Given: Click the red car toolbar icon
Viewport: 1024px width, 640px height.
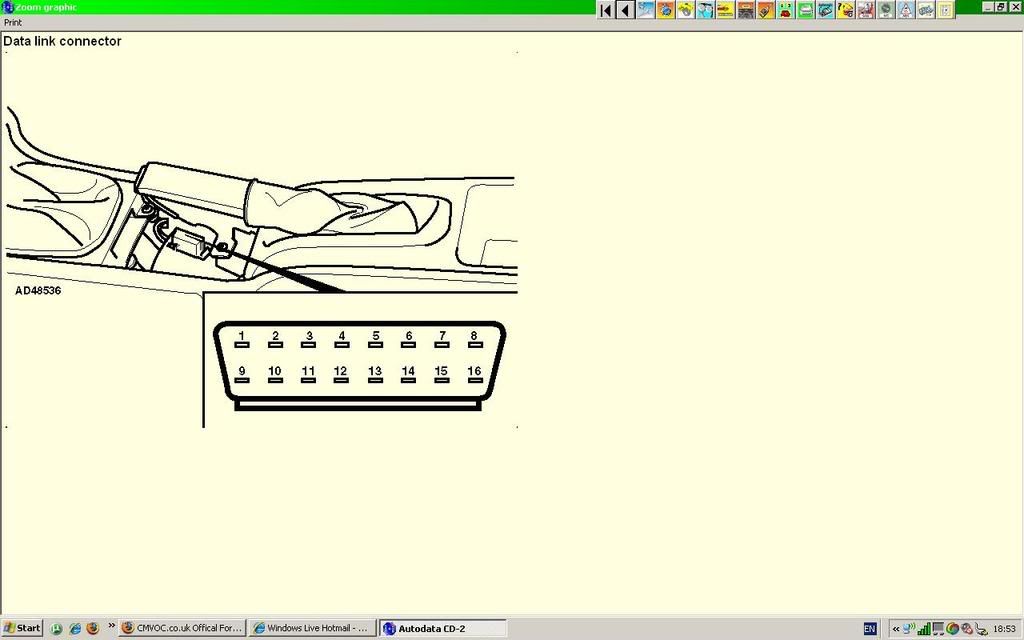Looking at the screenshot, I should pyautogui.click(x=765, y=10).
